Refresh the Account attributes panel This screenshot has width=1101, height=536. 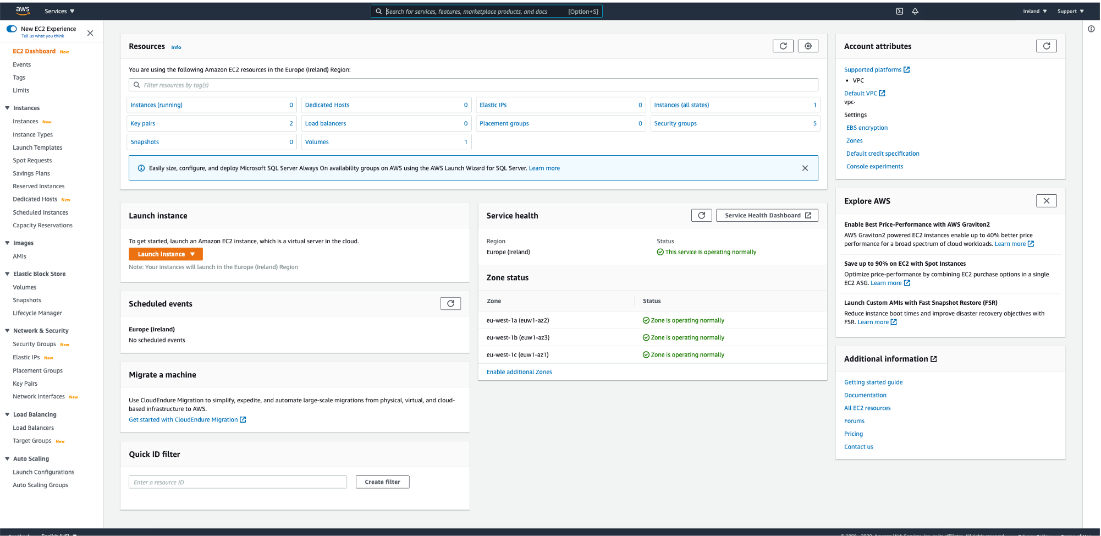pyautogui.click(x=1046, y=46)
